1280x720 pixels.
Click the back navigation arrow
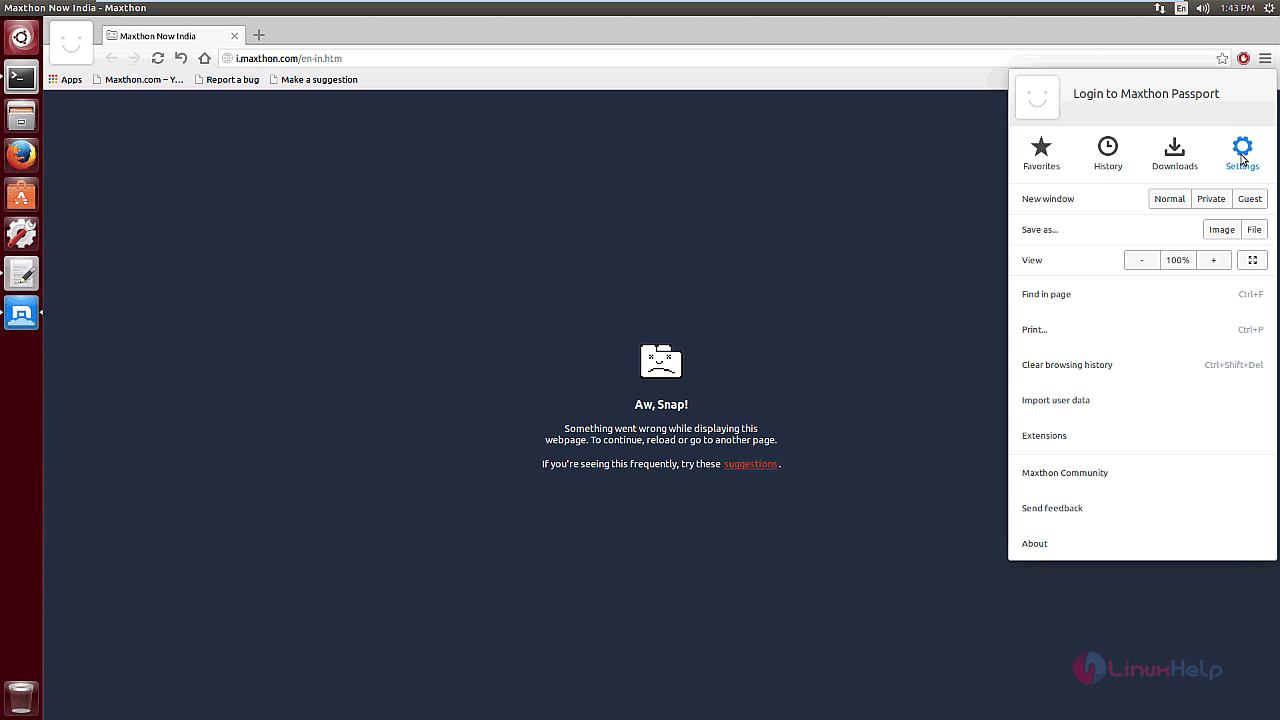pos(112,58)
